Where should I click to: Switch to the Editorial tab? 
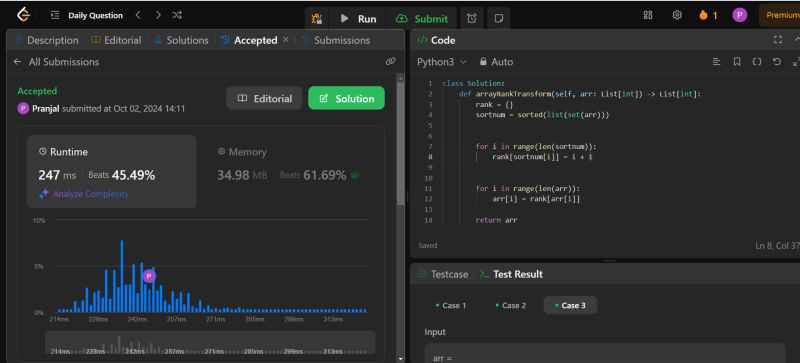pyautogui.click(x=116, y=40)
